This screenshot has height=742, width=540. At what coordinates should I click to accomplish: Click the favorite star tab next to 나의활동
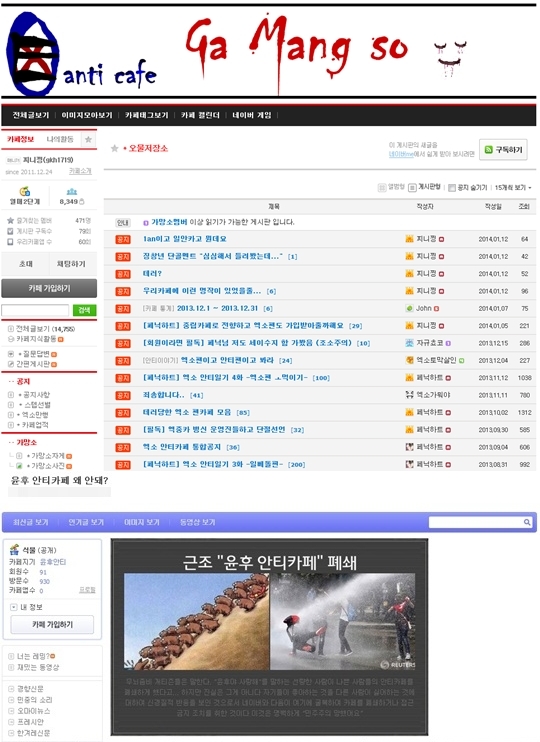89,139
